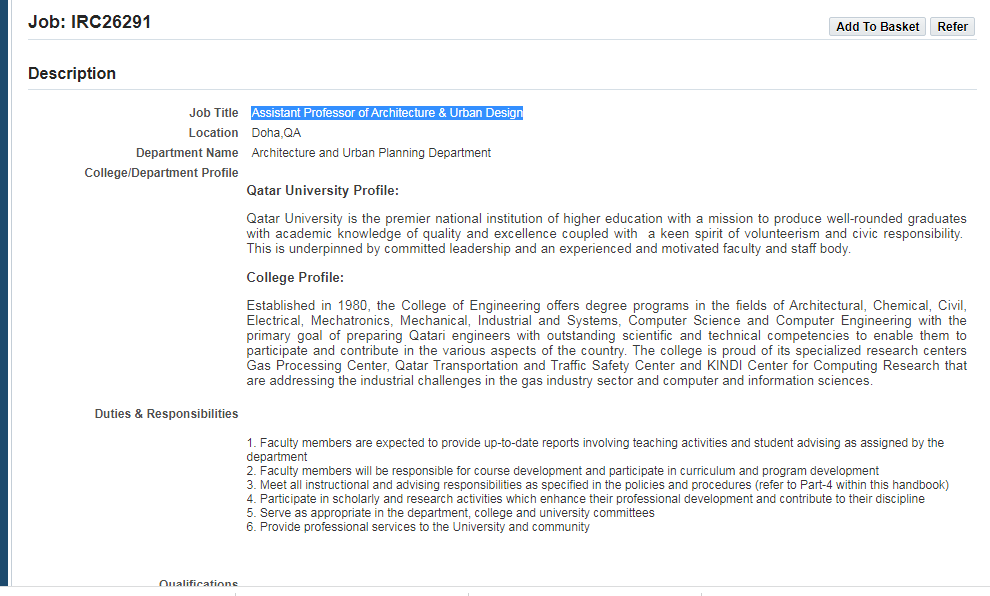Click the Job Title field label
990x596 pixels.
(x=213, y=113)
